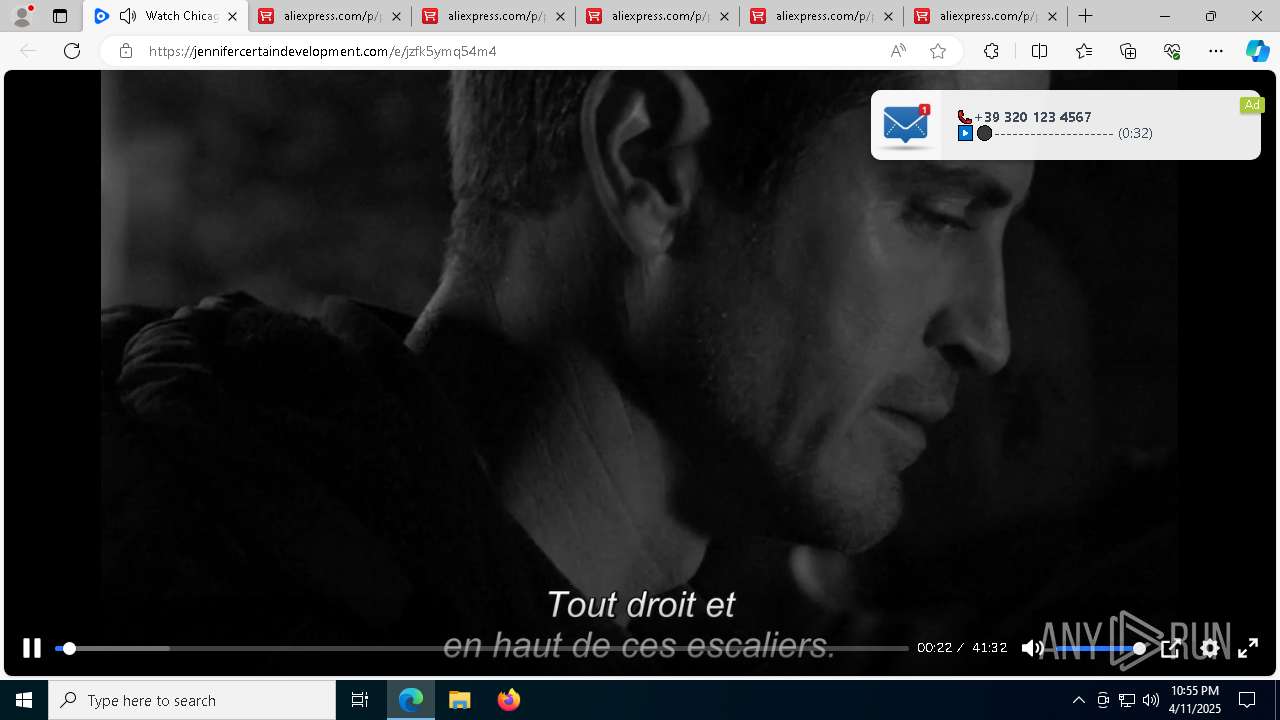Open the Favorites list
This screenshot has height=720, width=1280.
click(1084, 51)
